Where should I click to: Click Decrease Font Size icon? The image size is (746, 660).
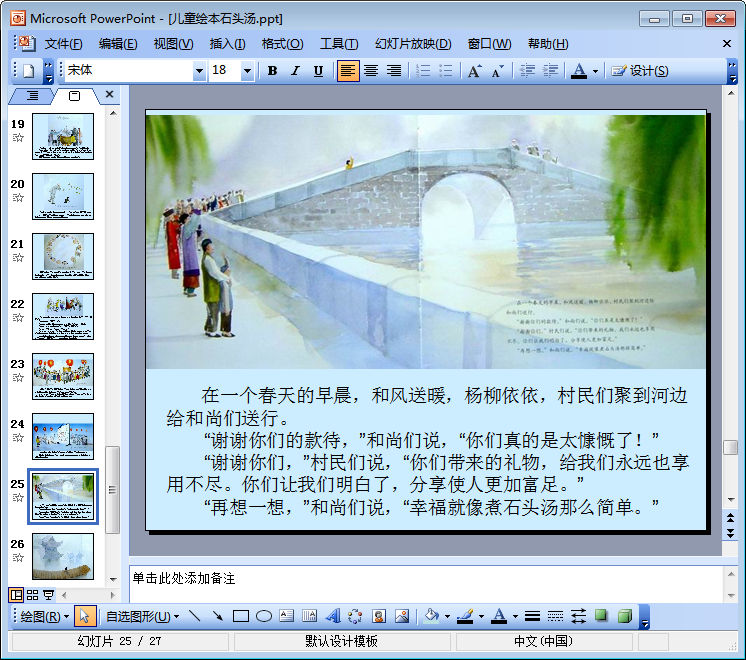pyautogui.click(x=498, y=71)
